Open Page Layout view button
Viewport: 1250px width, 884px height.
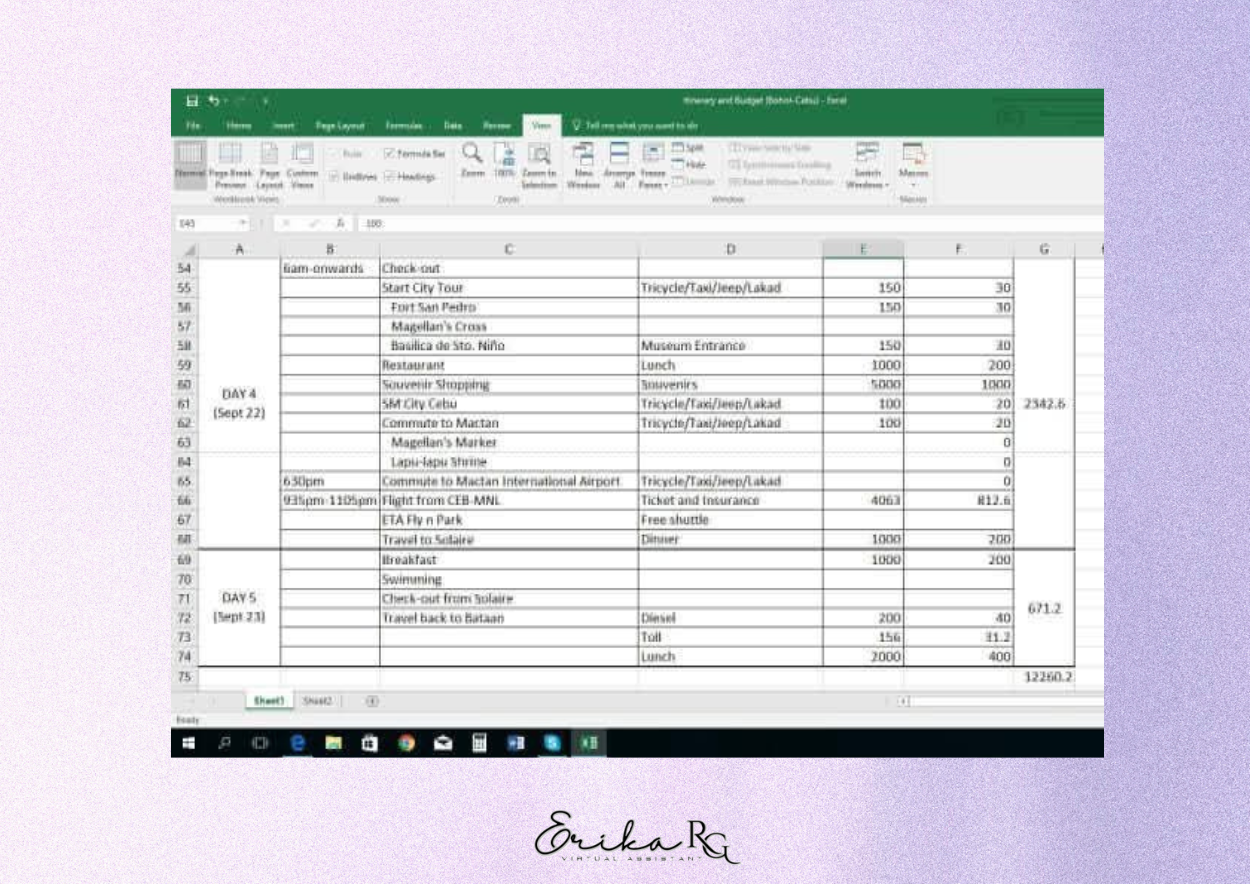pos(270,166)
